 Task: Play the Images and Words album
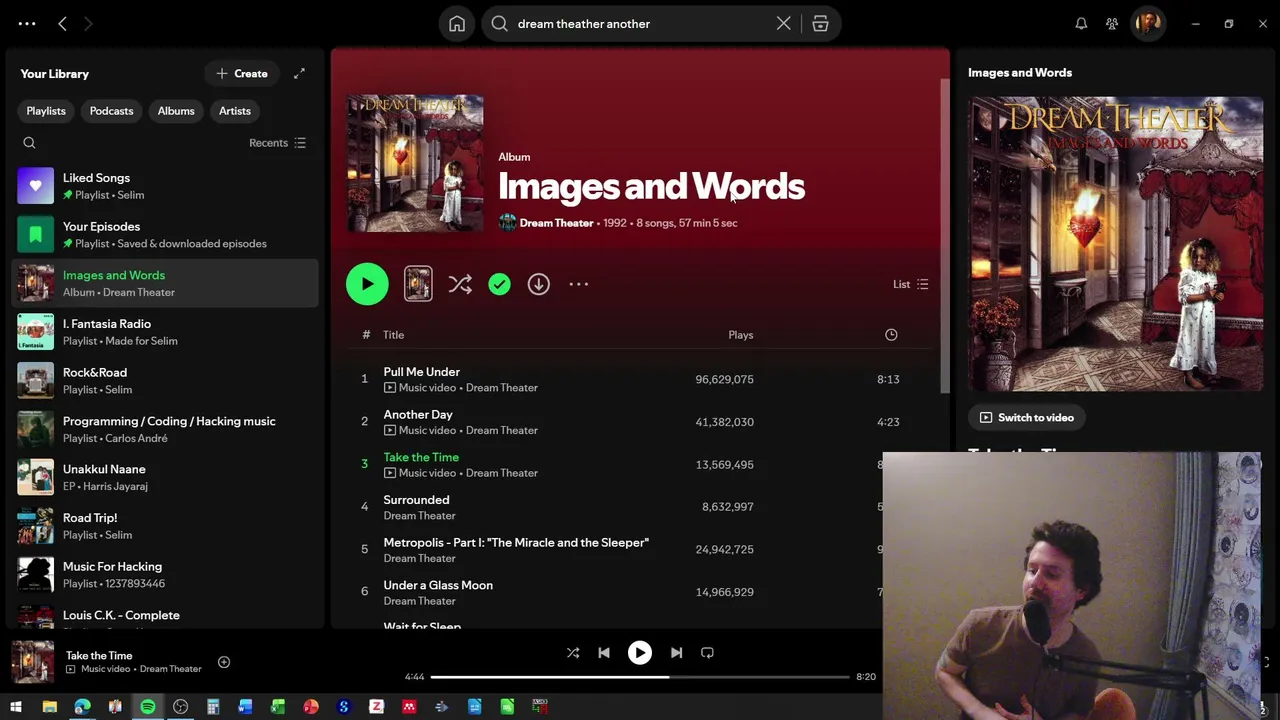pyautogui.click(x=367, y=284)
